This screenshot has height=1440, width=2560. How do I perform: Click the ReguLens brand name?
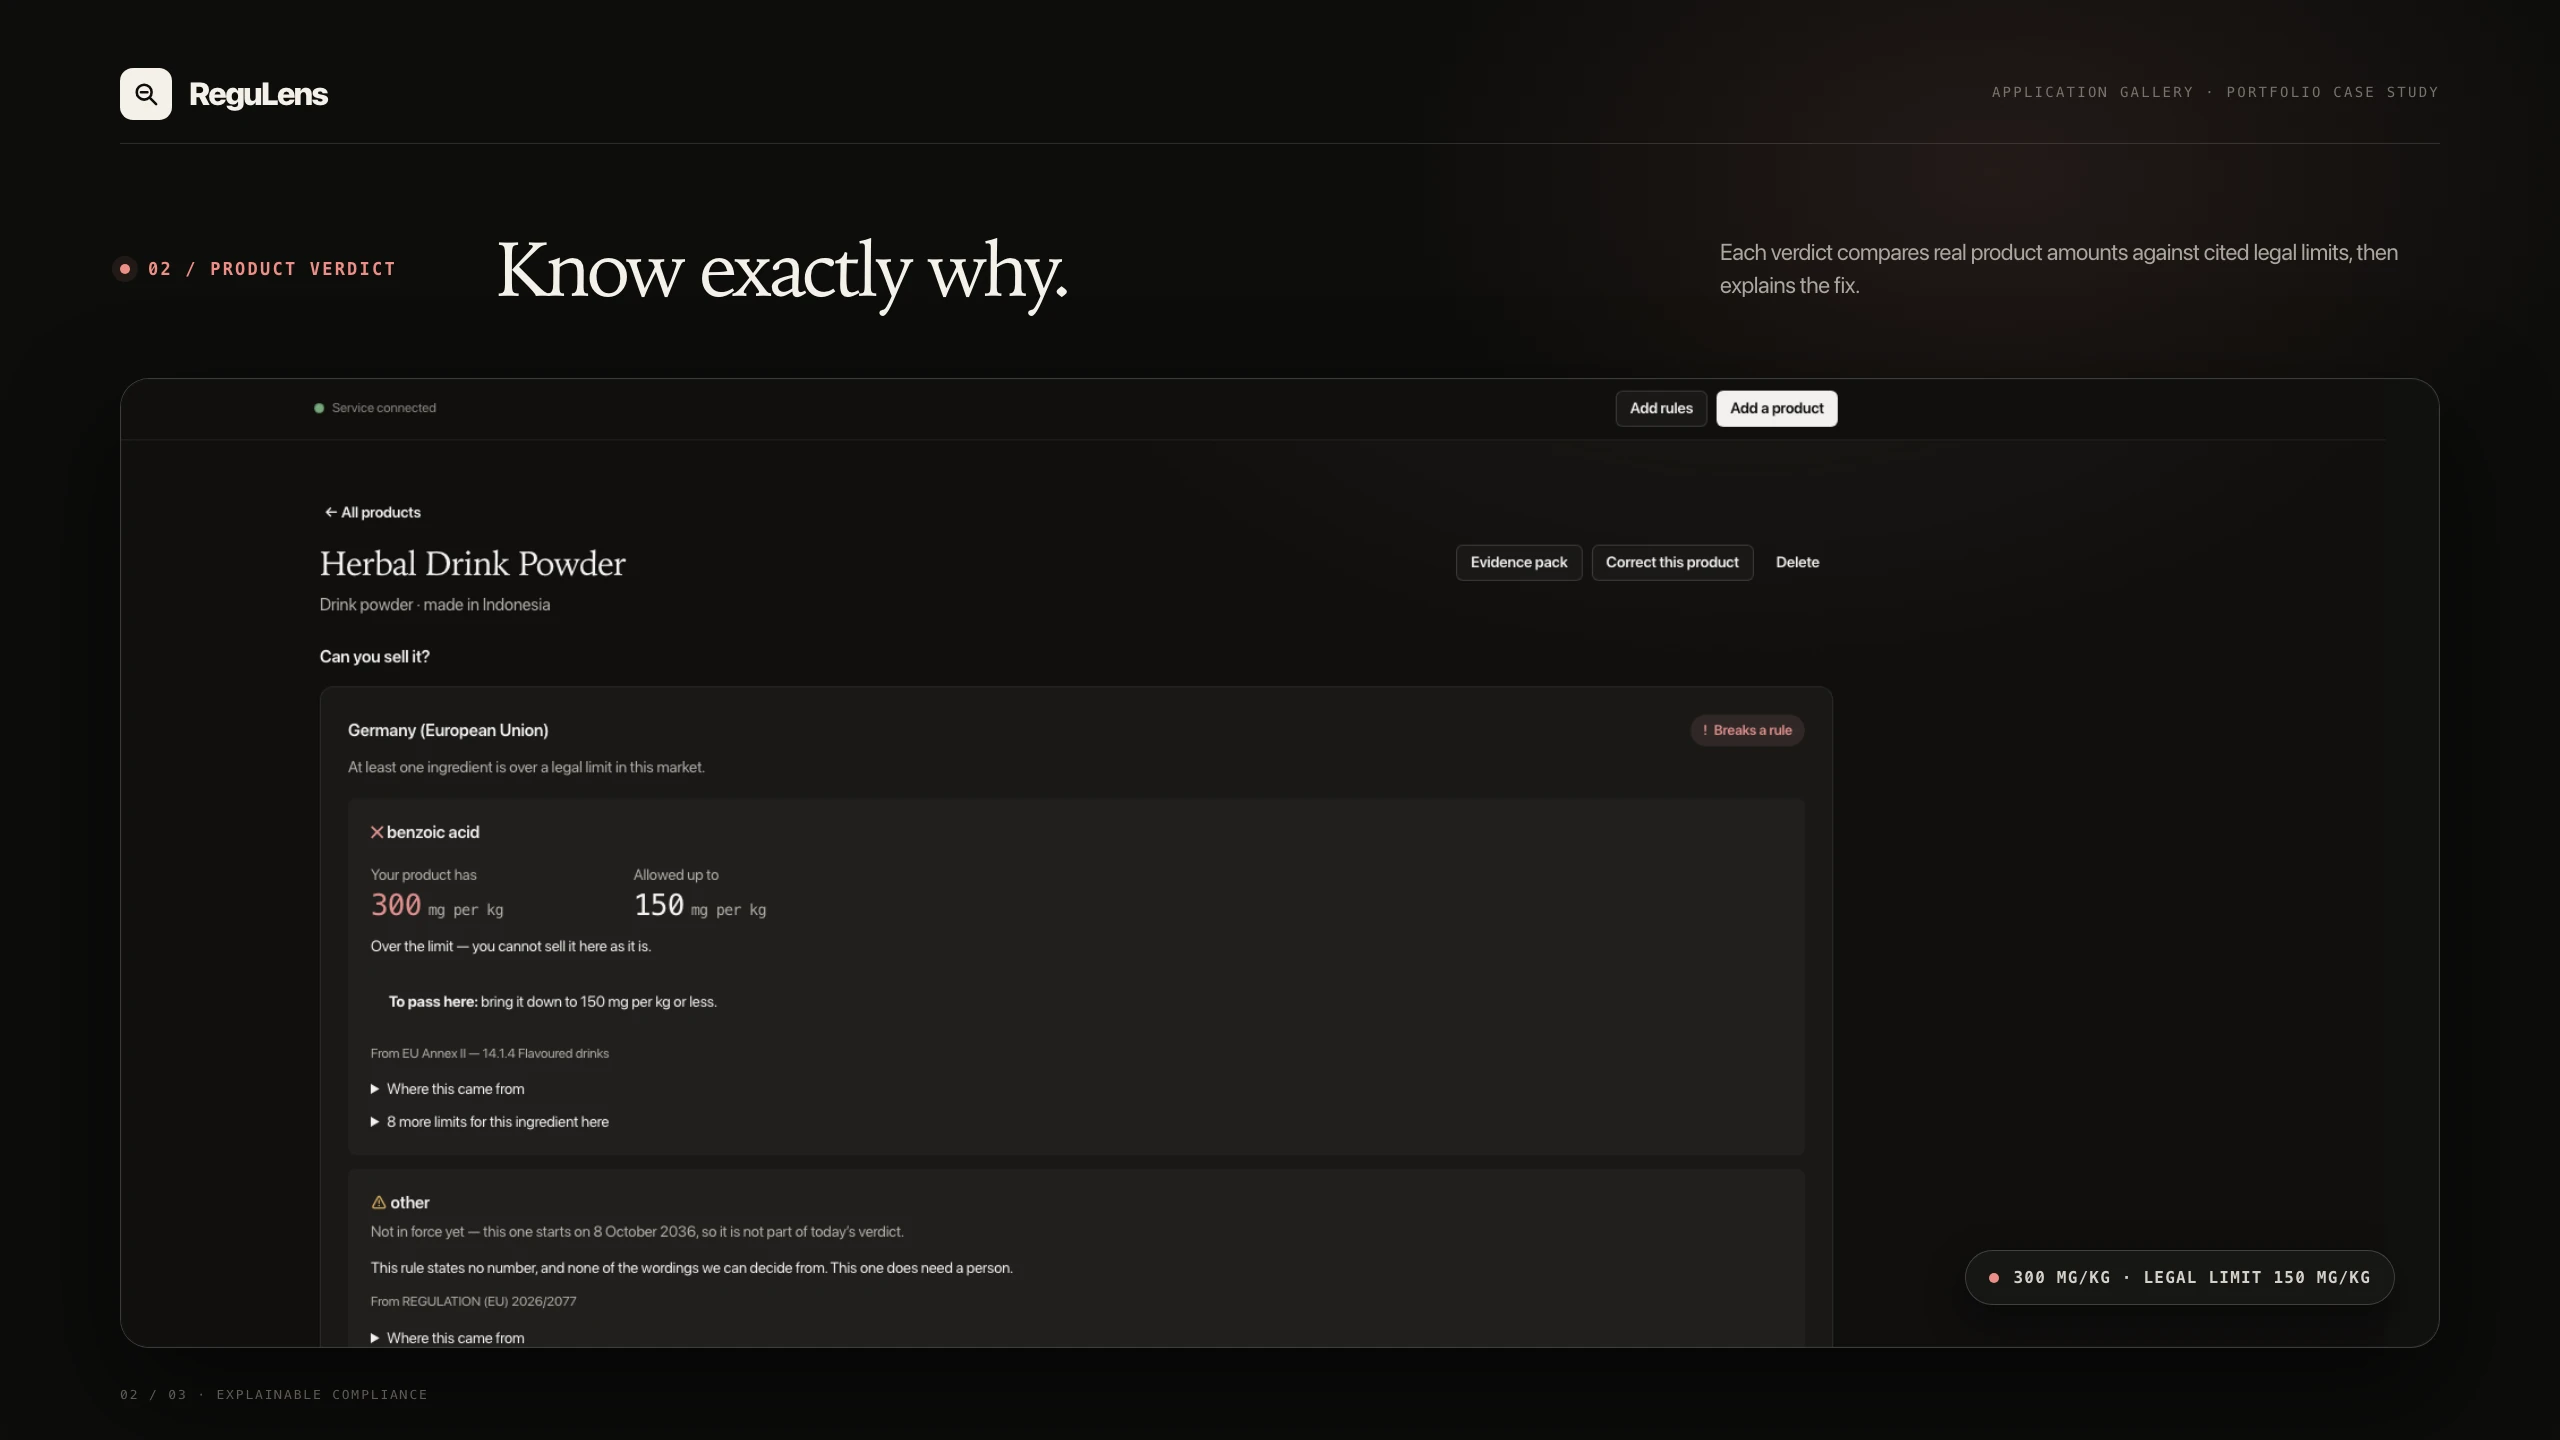coord(258,94)
